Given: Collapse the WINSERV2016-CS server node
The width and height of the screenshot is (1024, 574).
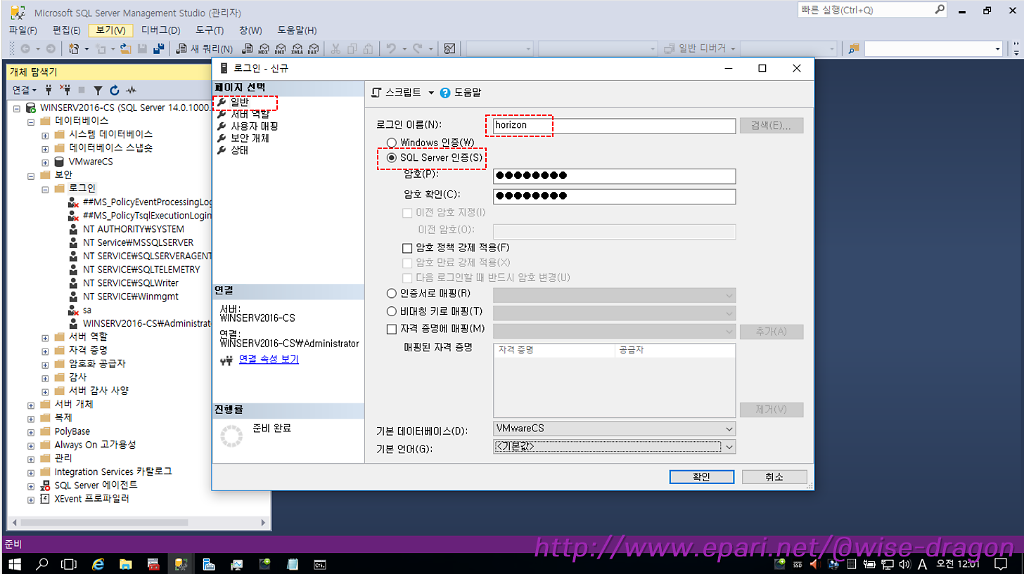Looking at the screenshot, I should click(17, 108).
